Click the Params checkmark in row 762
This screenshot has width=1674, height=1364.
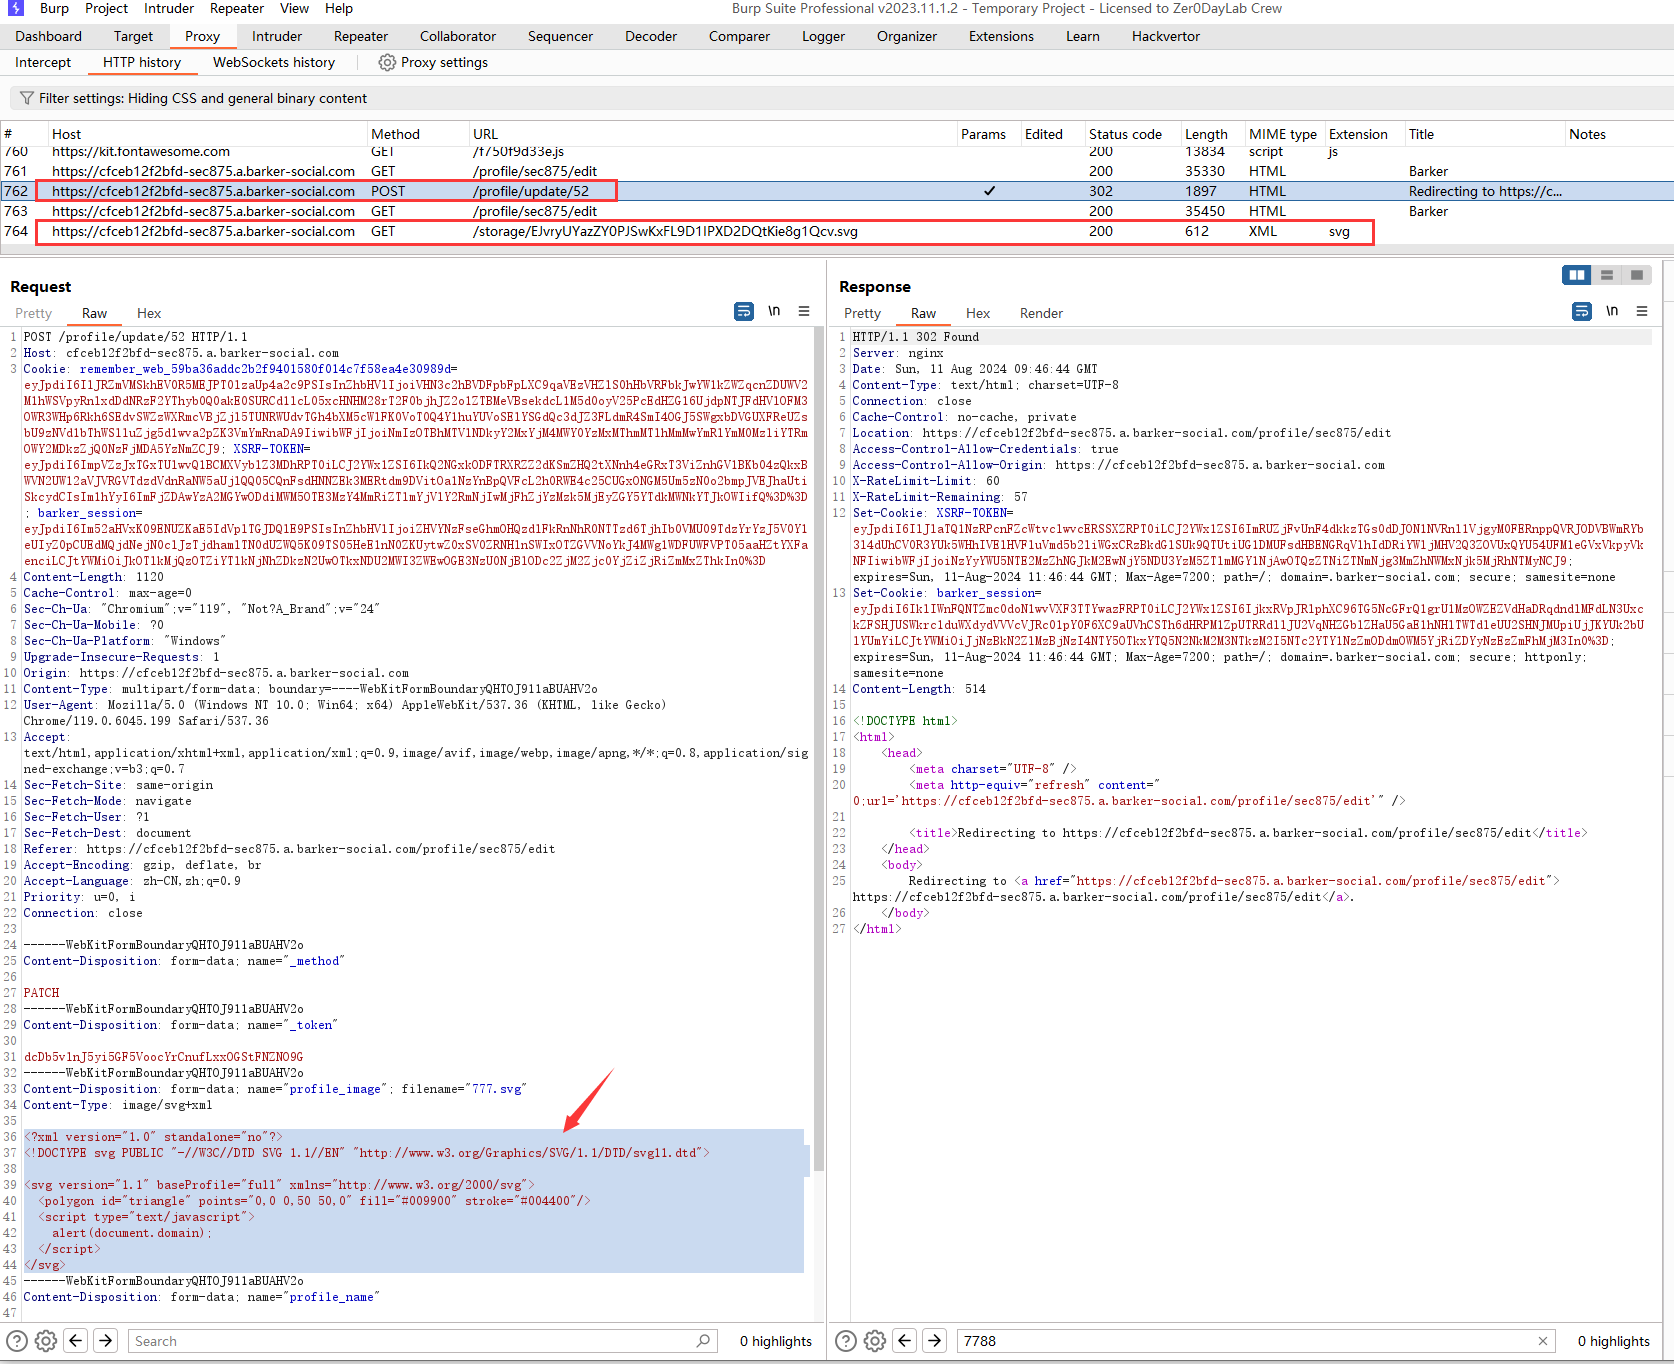point(989,191)
